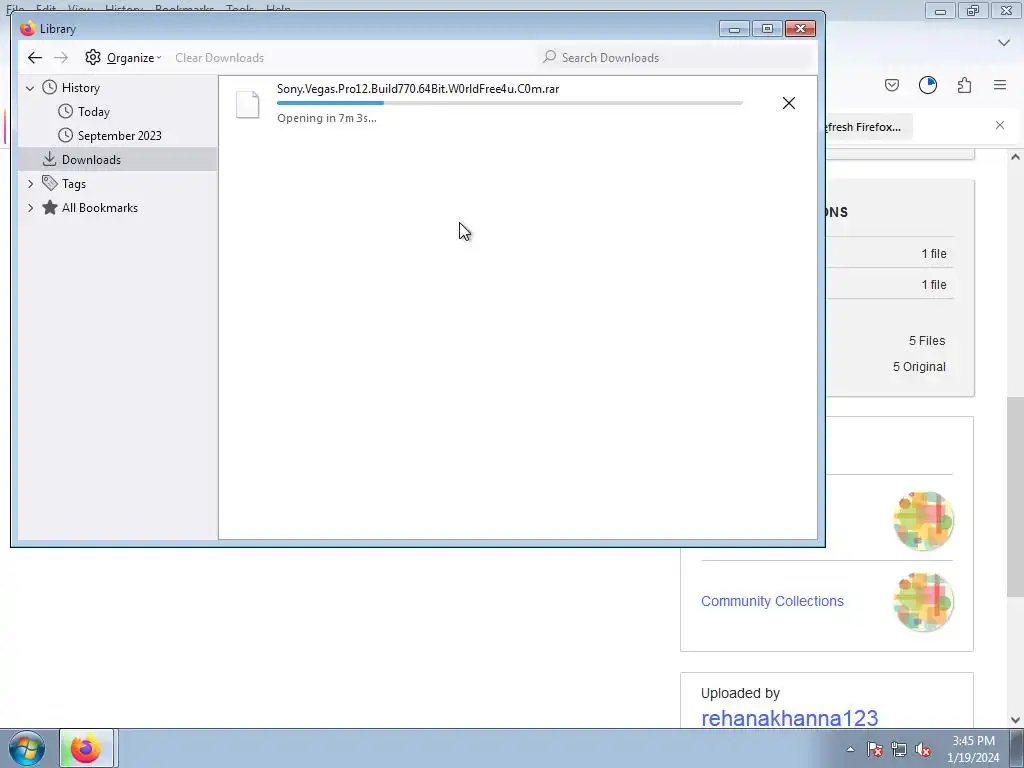Click Firefox icon in the taskbar
Image resolution: width=1024 pixels, height=768 pixels.
click(x=86, y=748)
